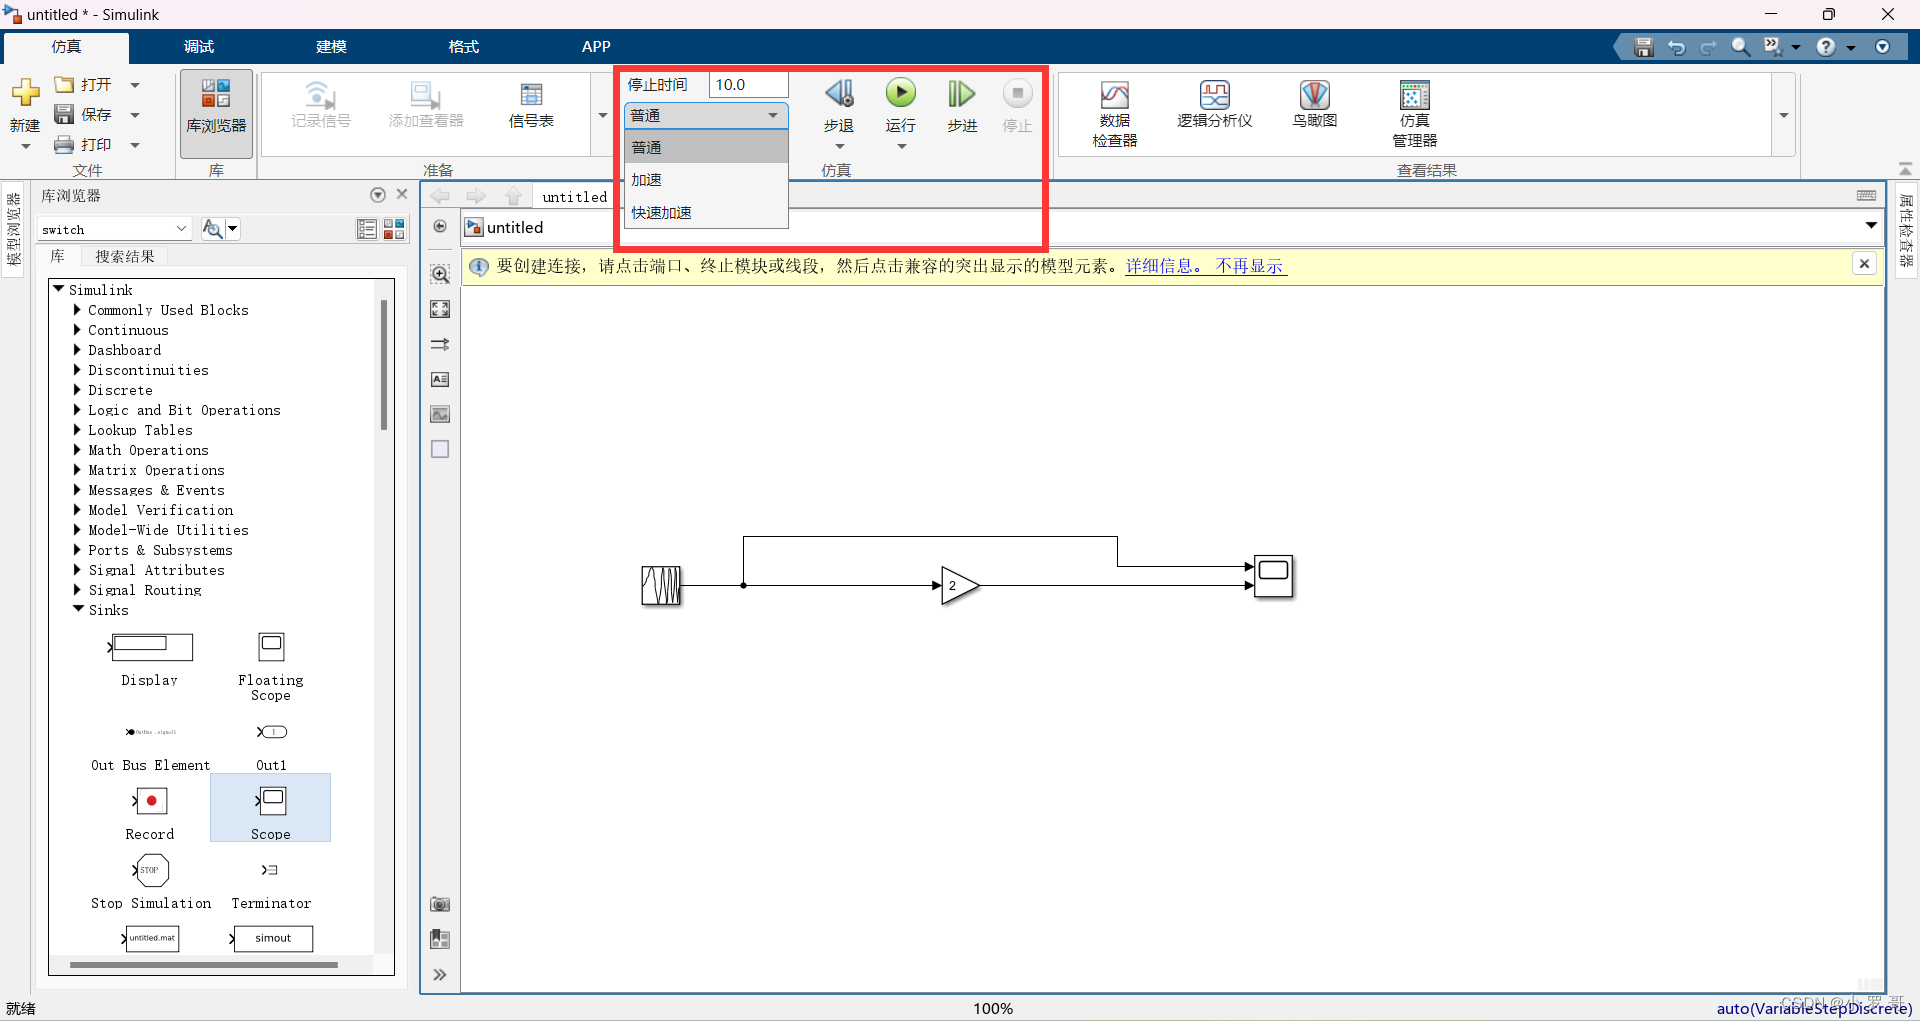Image resolution: width=1920 pixels, height=1021 pixels.
Task: Click the Image icon in canvas palette
Action: [x=440, y=414]
